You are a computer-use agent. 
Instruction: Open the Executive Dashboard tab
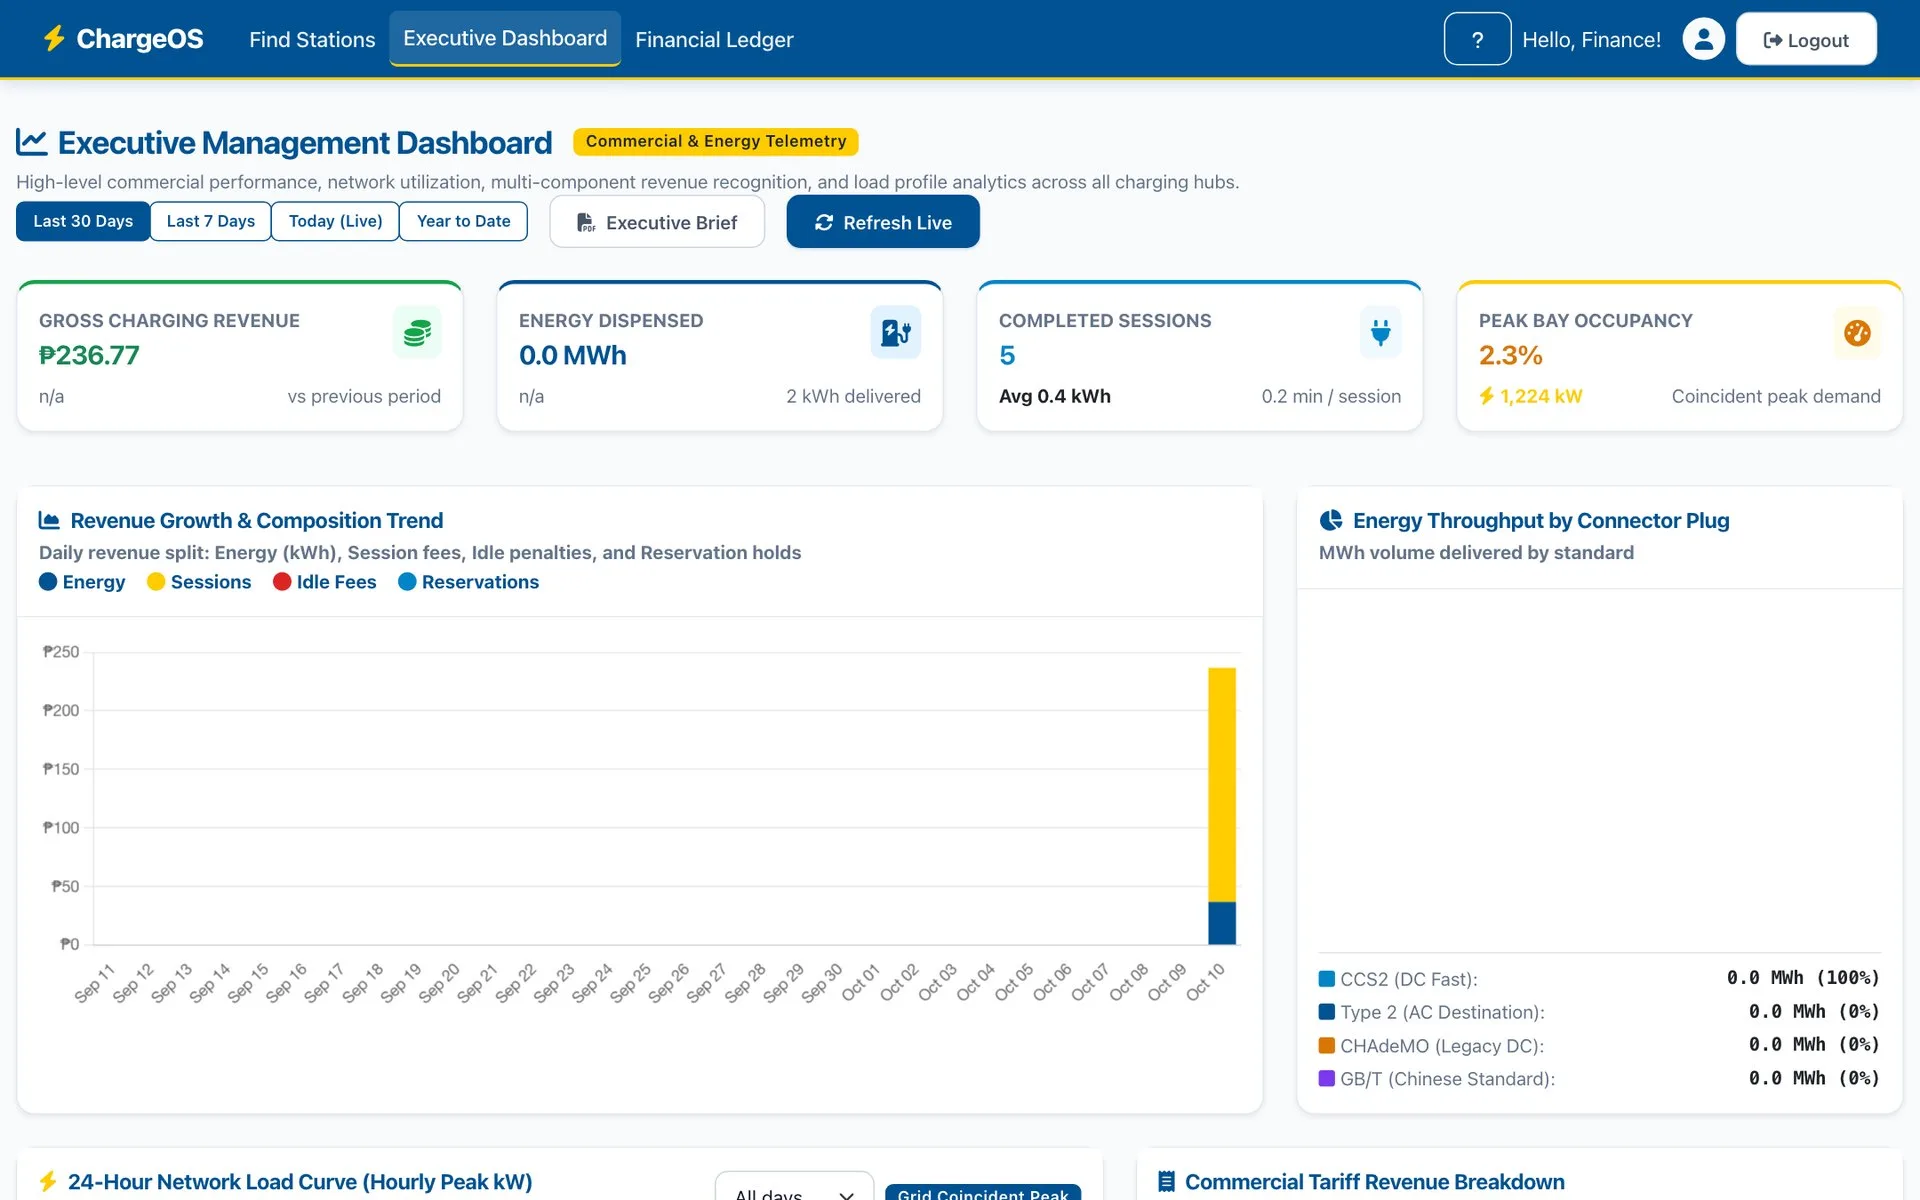505,38
